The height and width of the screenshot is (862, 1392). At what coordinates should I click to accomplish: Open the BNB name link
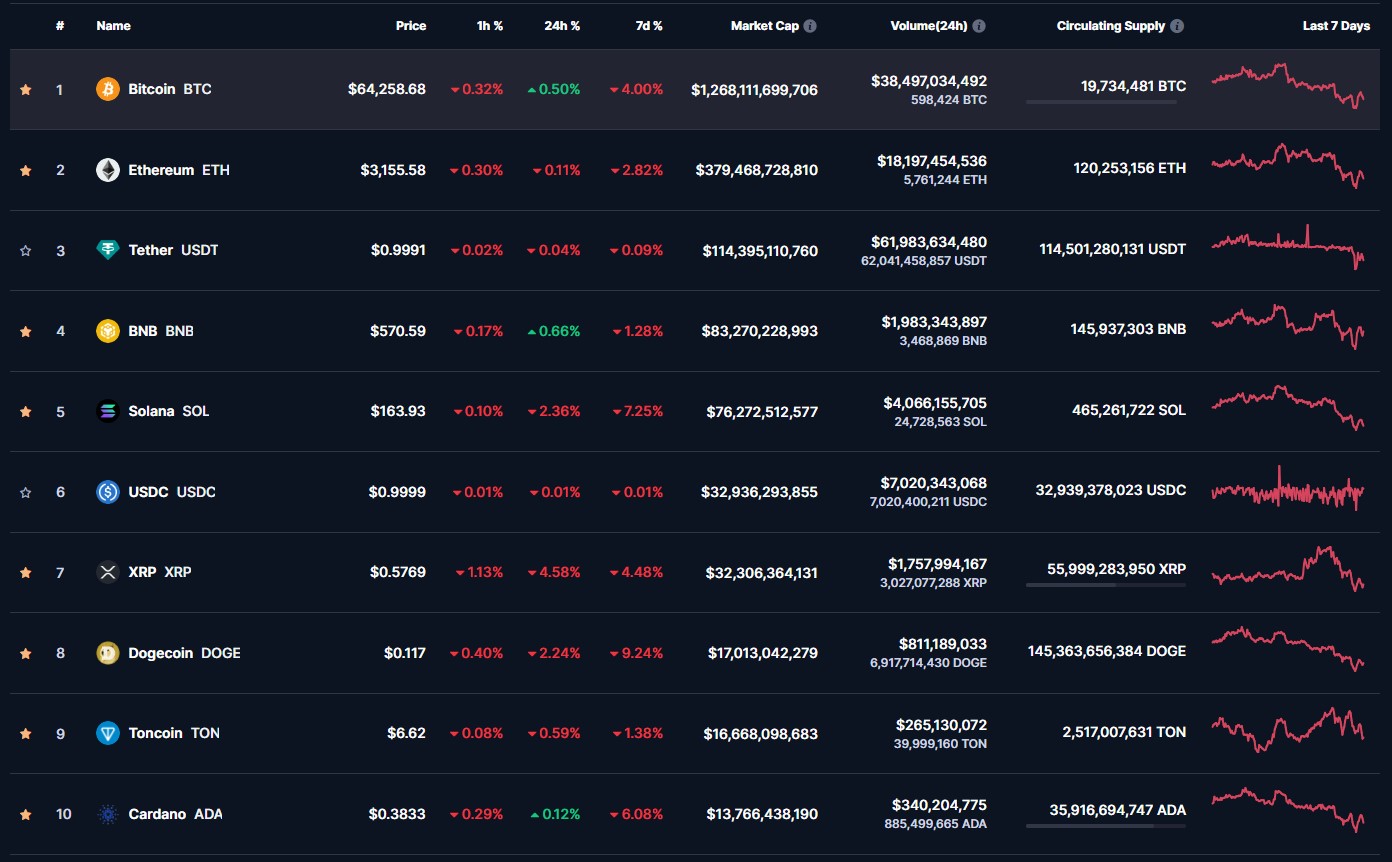pyautogui.click(x=161, y=331)
